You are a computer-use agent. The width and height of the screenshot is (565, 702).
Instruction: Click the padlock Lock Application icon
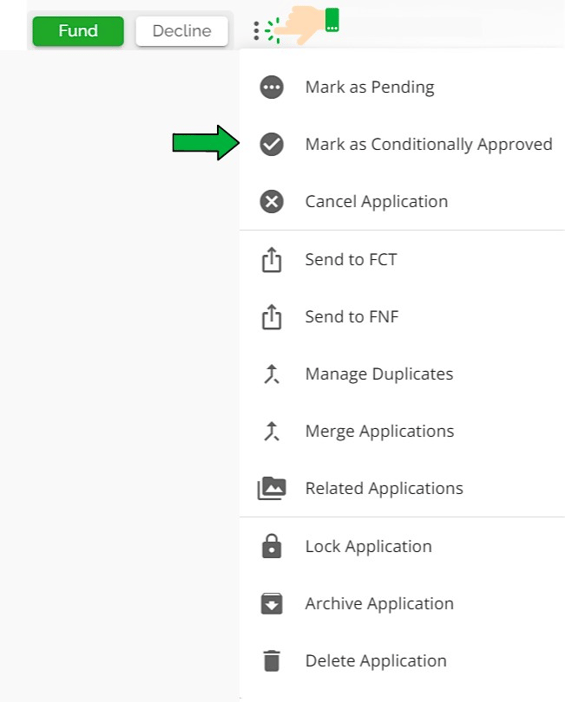coord(271,546)
